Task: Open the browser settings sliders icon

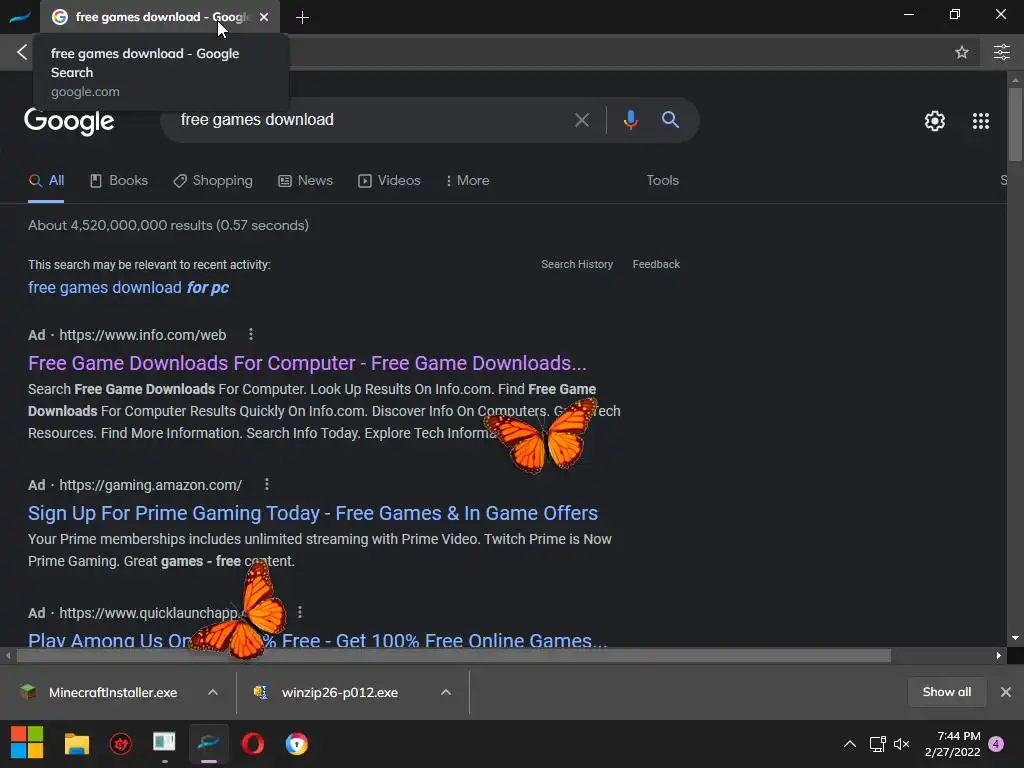Action: point(1001,52)
